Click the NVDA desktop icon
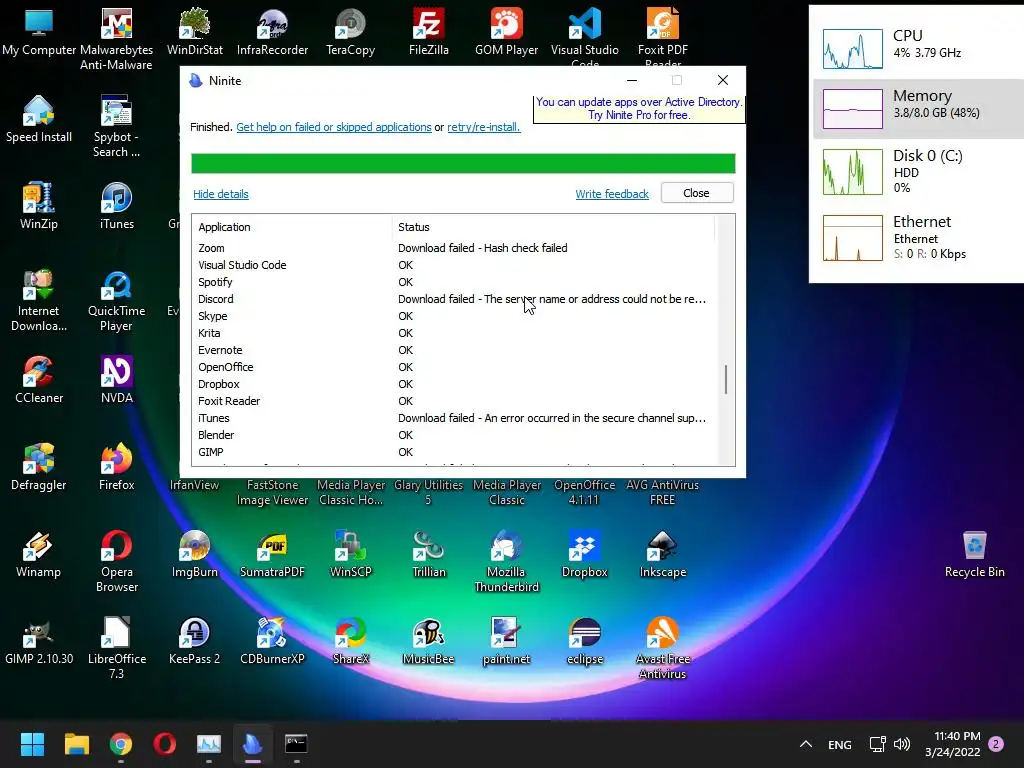Viewport: 1024px width, 768px height. (x=116, y=380)
